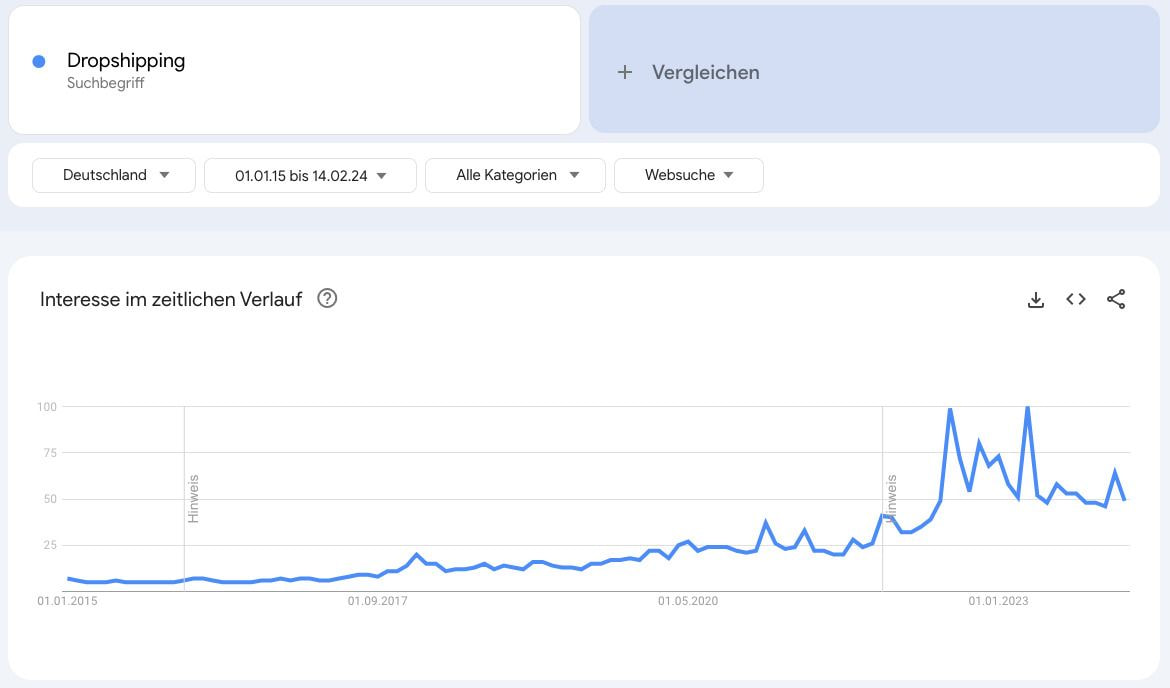This screenshot has height=688, width=1170.
Task: Click the first Hinweis marker near 2016
Action: click(x=193, y=498)
